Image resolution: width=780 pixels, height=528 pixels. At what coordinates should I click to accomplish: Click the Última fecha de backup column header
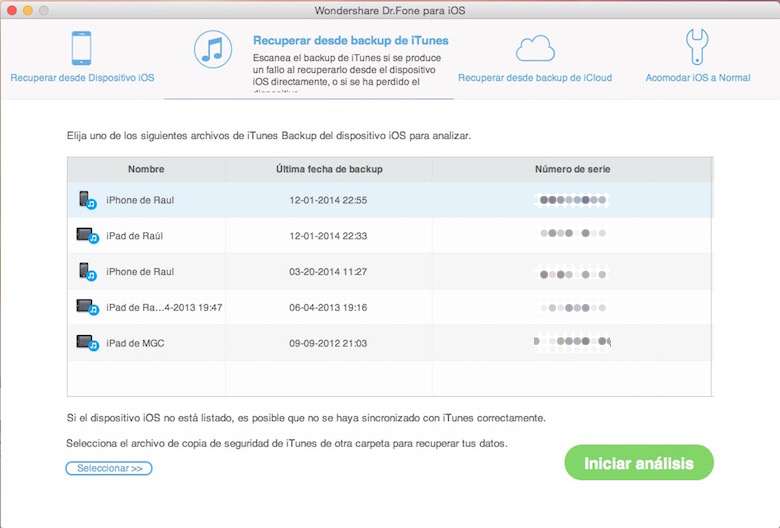tap(329, 169)
